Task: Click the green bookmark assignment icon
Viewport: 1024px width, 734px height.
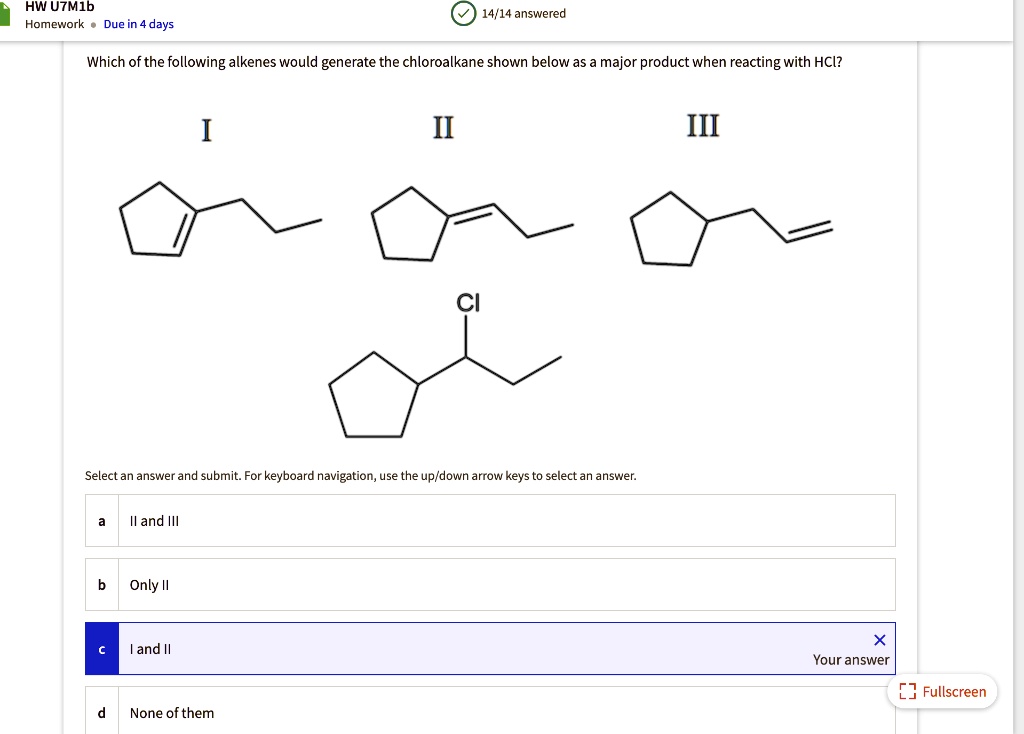Action: pyautogui.click(x=8, y=13)
